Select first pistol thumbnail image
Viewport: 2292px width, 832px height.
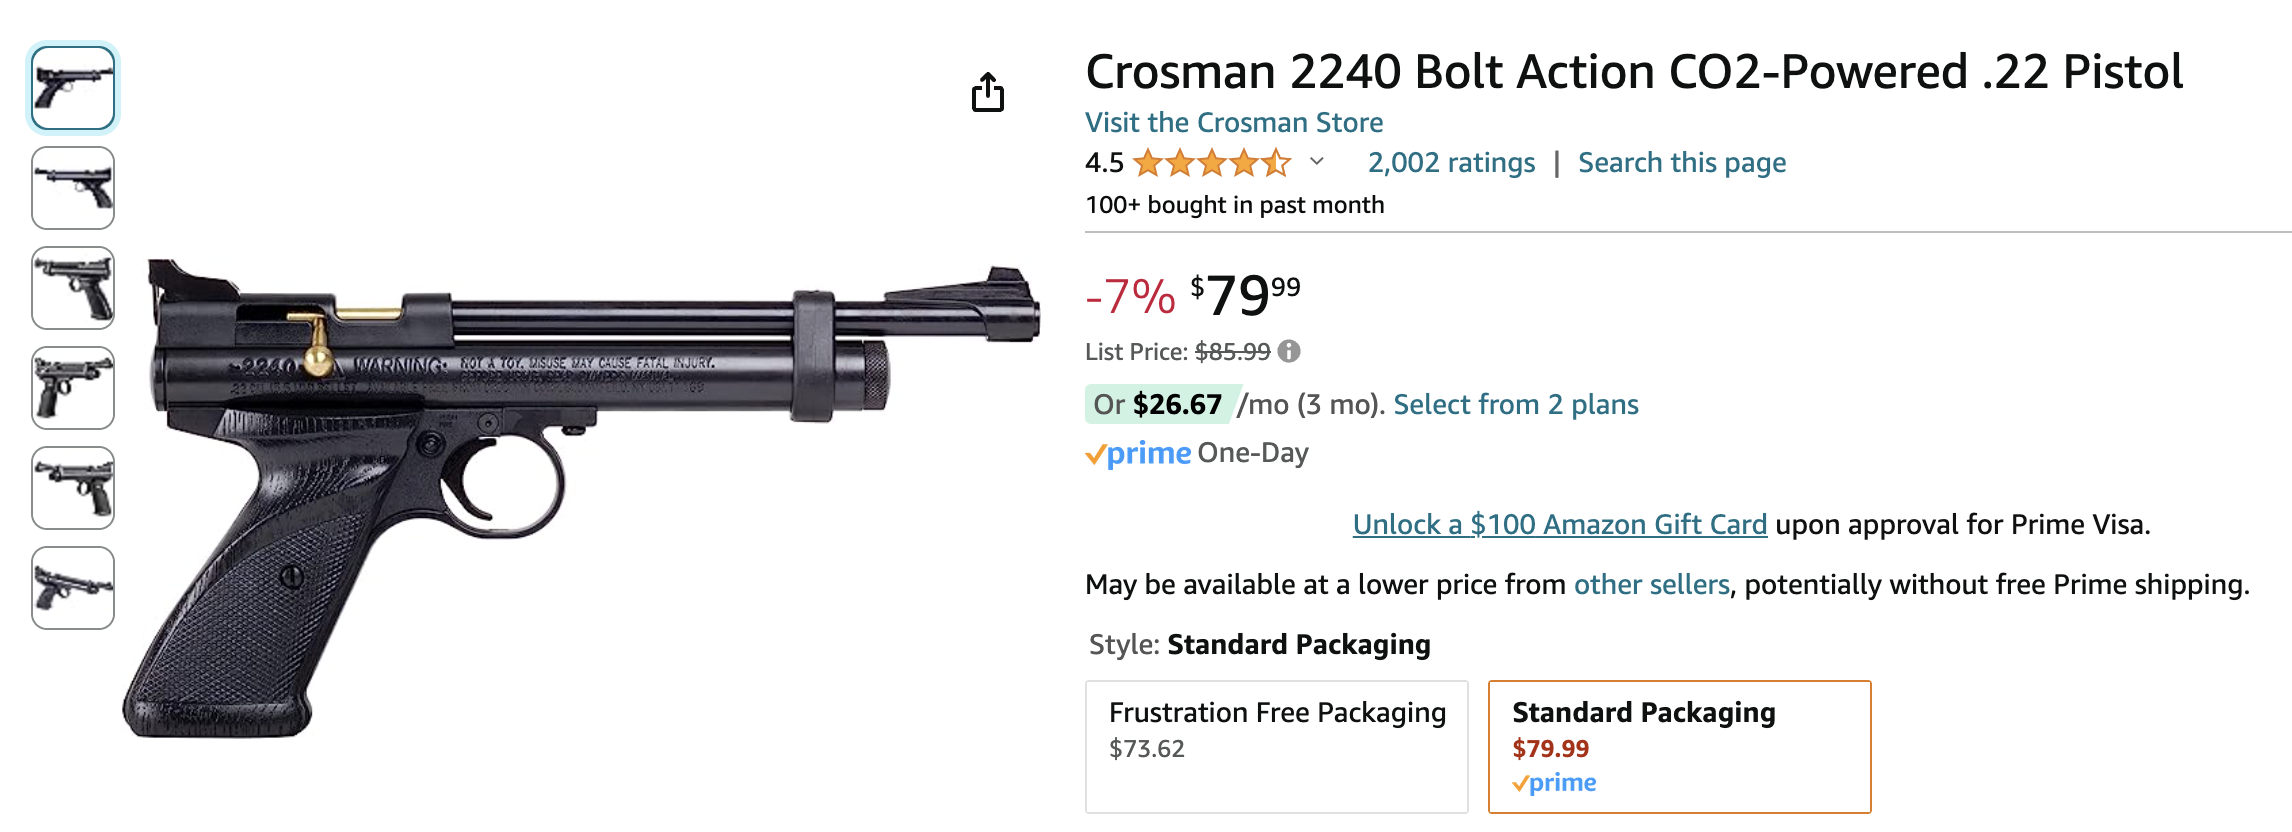coord(73,88)
